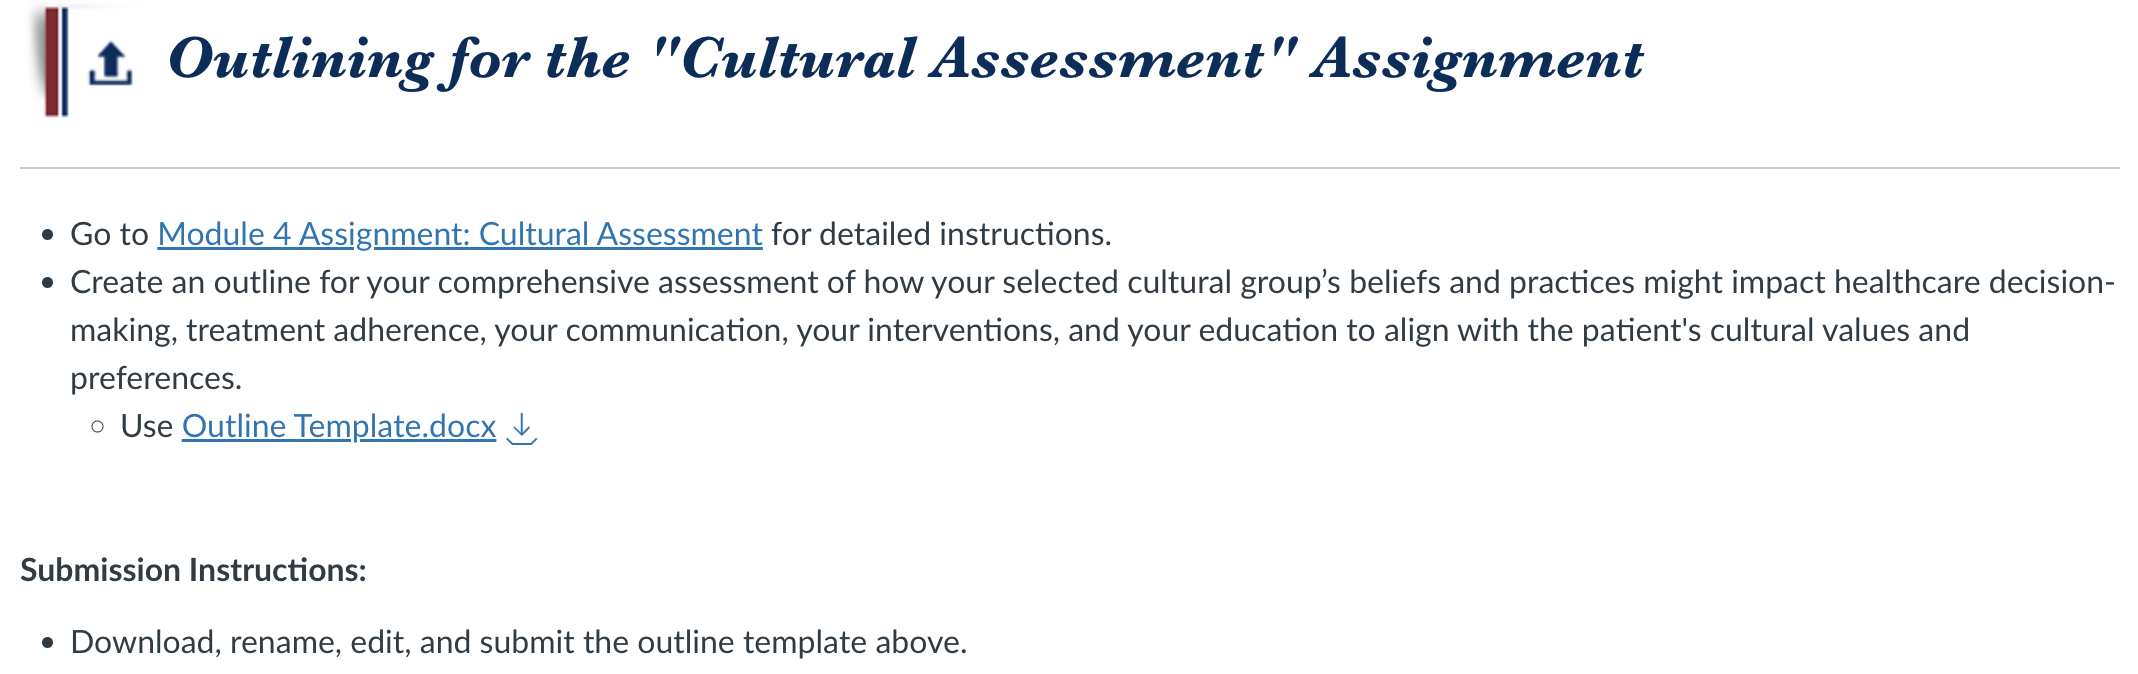
Task: Click the word "Assignment" ending the title
Action: [x=1477, y=60]
